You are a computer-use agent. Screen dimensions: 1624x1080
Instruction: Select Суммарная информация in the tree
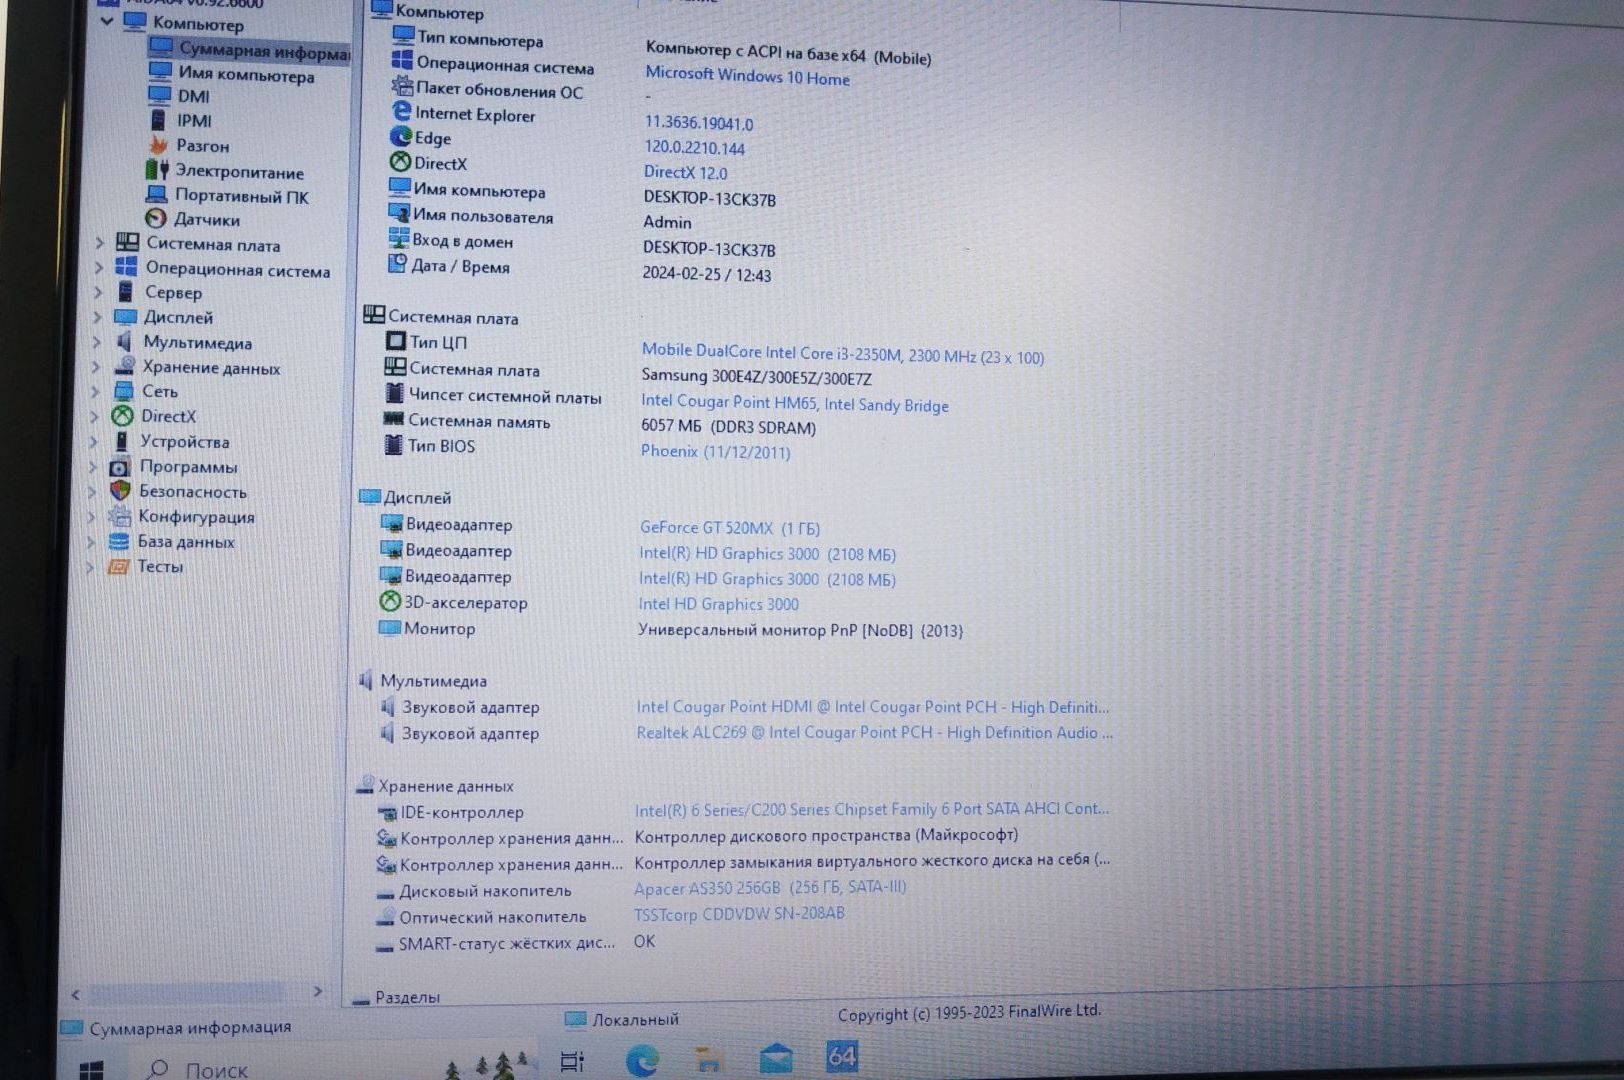[262, 50]
